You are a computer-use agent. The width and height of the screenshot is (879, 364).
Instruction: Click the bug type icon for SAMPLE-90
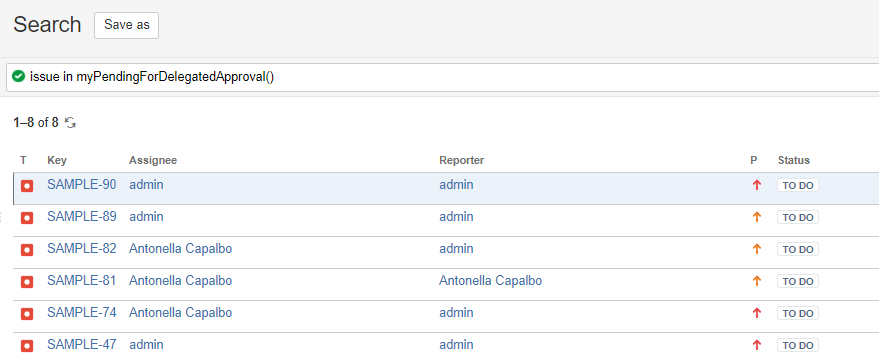tap(26, 186)
